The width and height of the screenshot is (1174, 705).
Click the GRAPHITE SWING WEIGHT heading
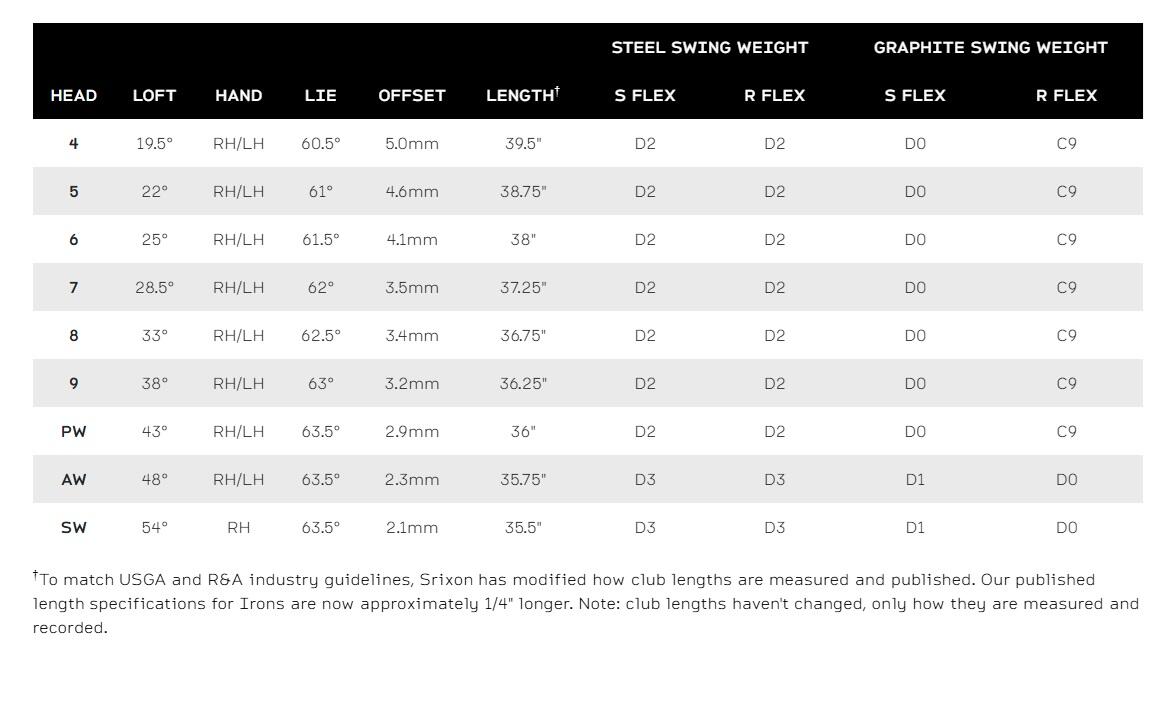[991, 48]
